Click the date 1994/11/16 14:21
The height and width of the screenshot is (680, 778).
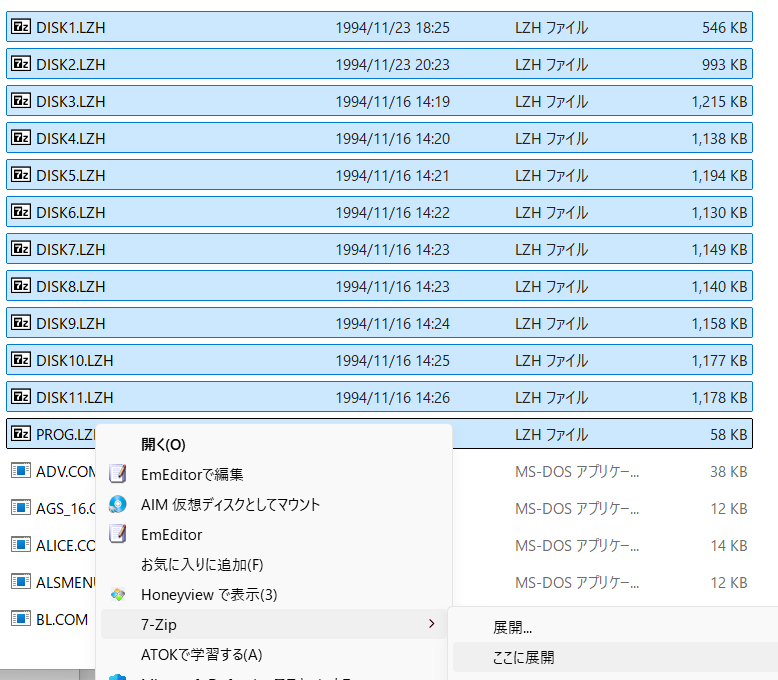pos(392,175)
